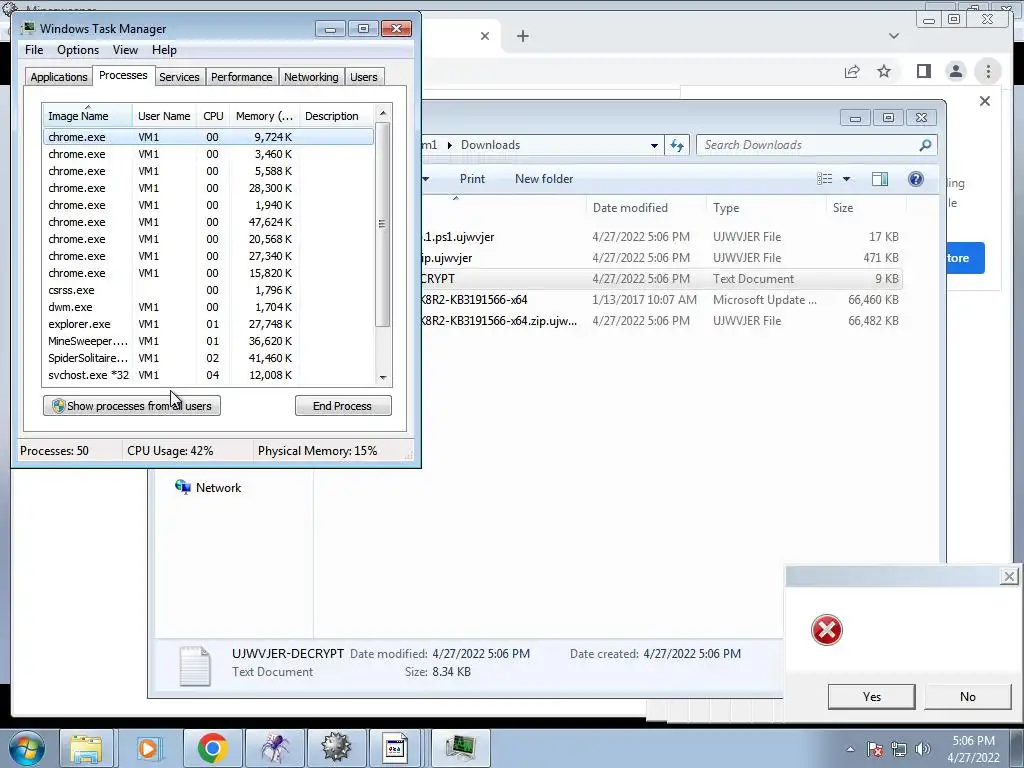Open the view options dropdown arrow

[846, 179]
